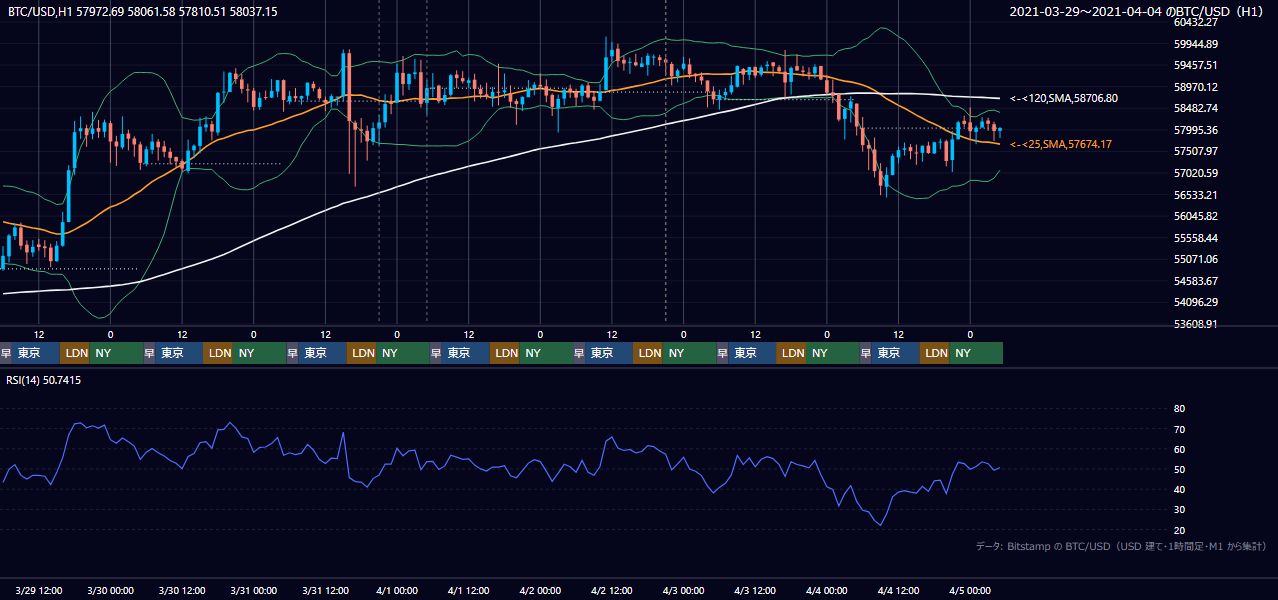Viewport: 1278px width, 600px height.
Task: Select the 3/30 00:00 time axis label
Action: click(111, 590)
